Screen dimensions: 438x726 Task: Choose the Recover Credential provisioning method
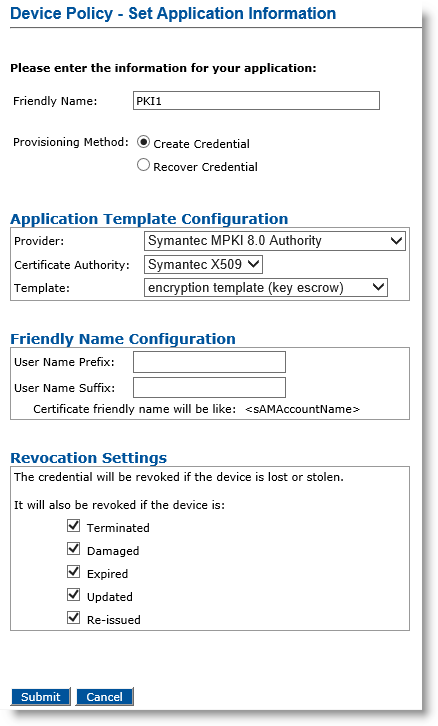[144, 165]
